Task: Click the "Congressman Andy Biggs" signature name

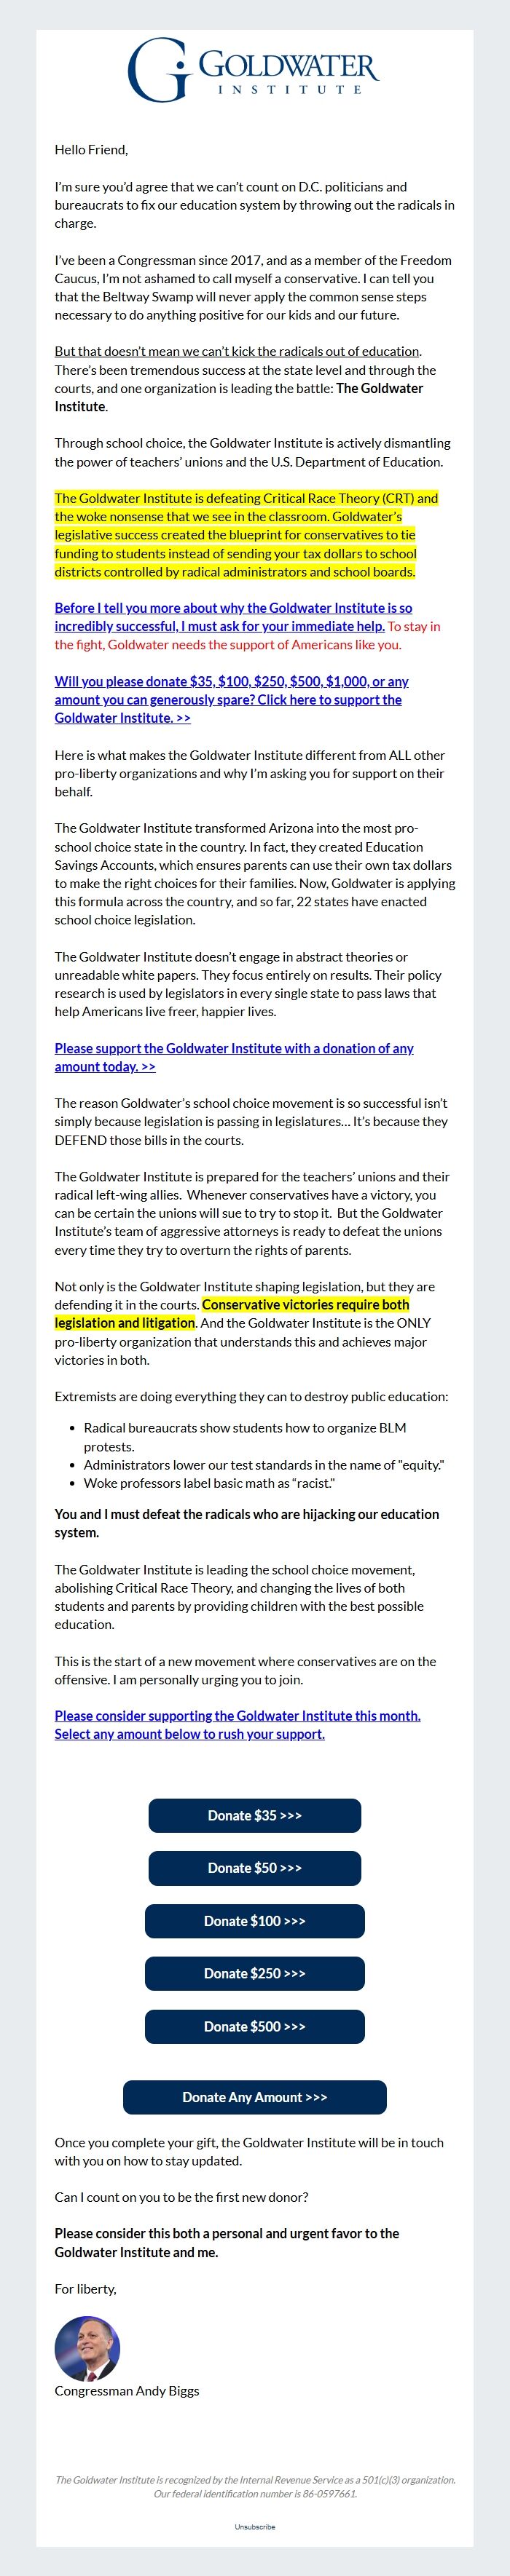Action: click(x=127, y=2391)
